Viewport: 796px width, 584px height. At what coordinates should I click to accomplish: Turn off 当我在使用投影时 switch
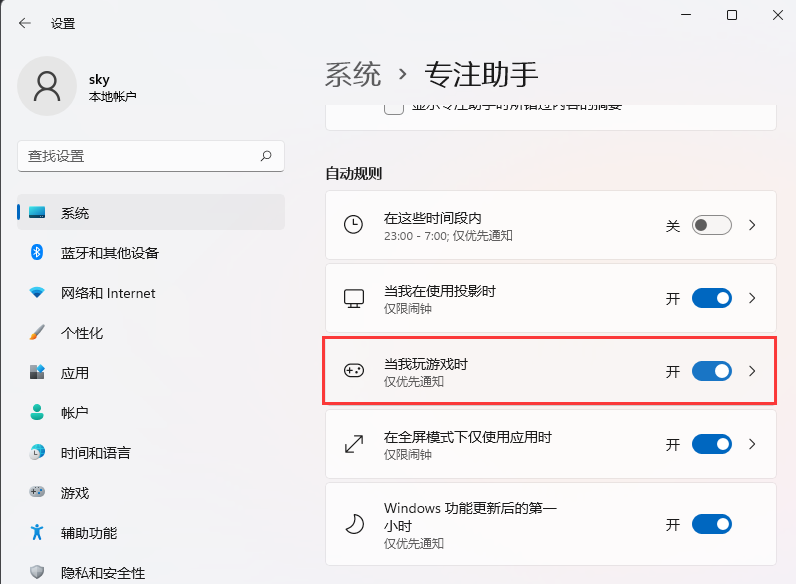point(712,298)
